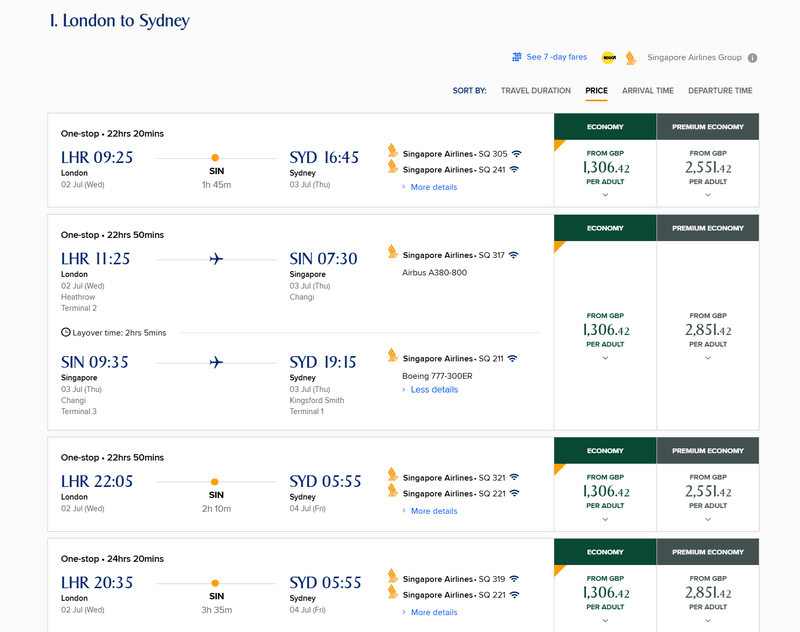This screenshot has height=632, width=800.
Task: Click airline logo next to SQ 319
Action: coord(392,576)
